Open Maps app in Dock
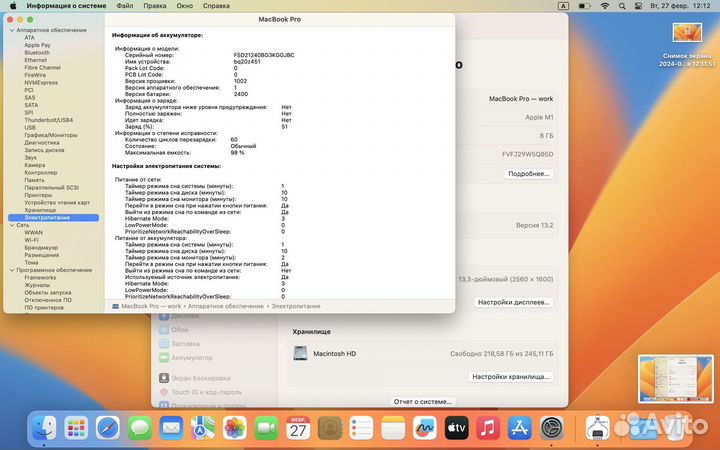 click(203, 428)
